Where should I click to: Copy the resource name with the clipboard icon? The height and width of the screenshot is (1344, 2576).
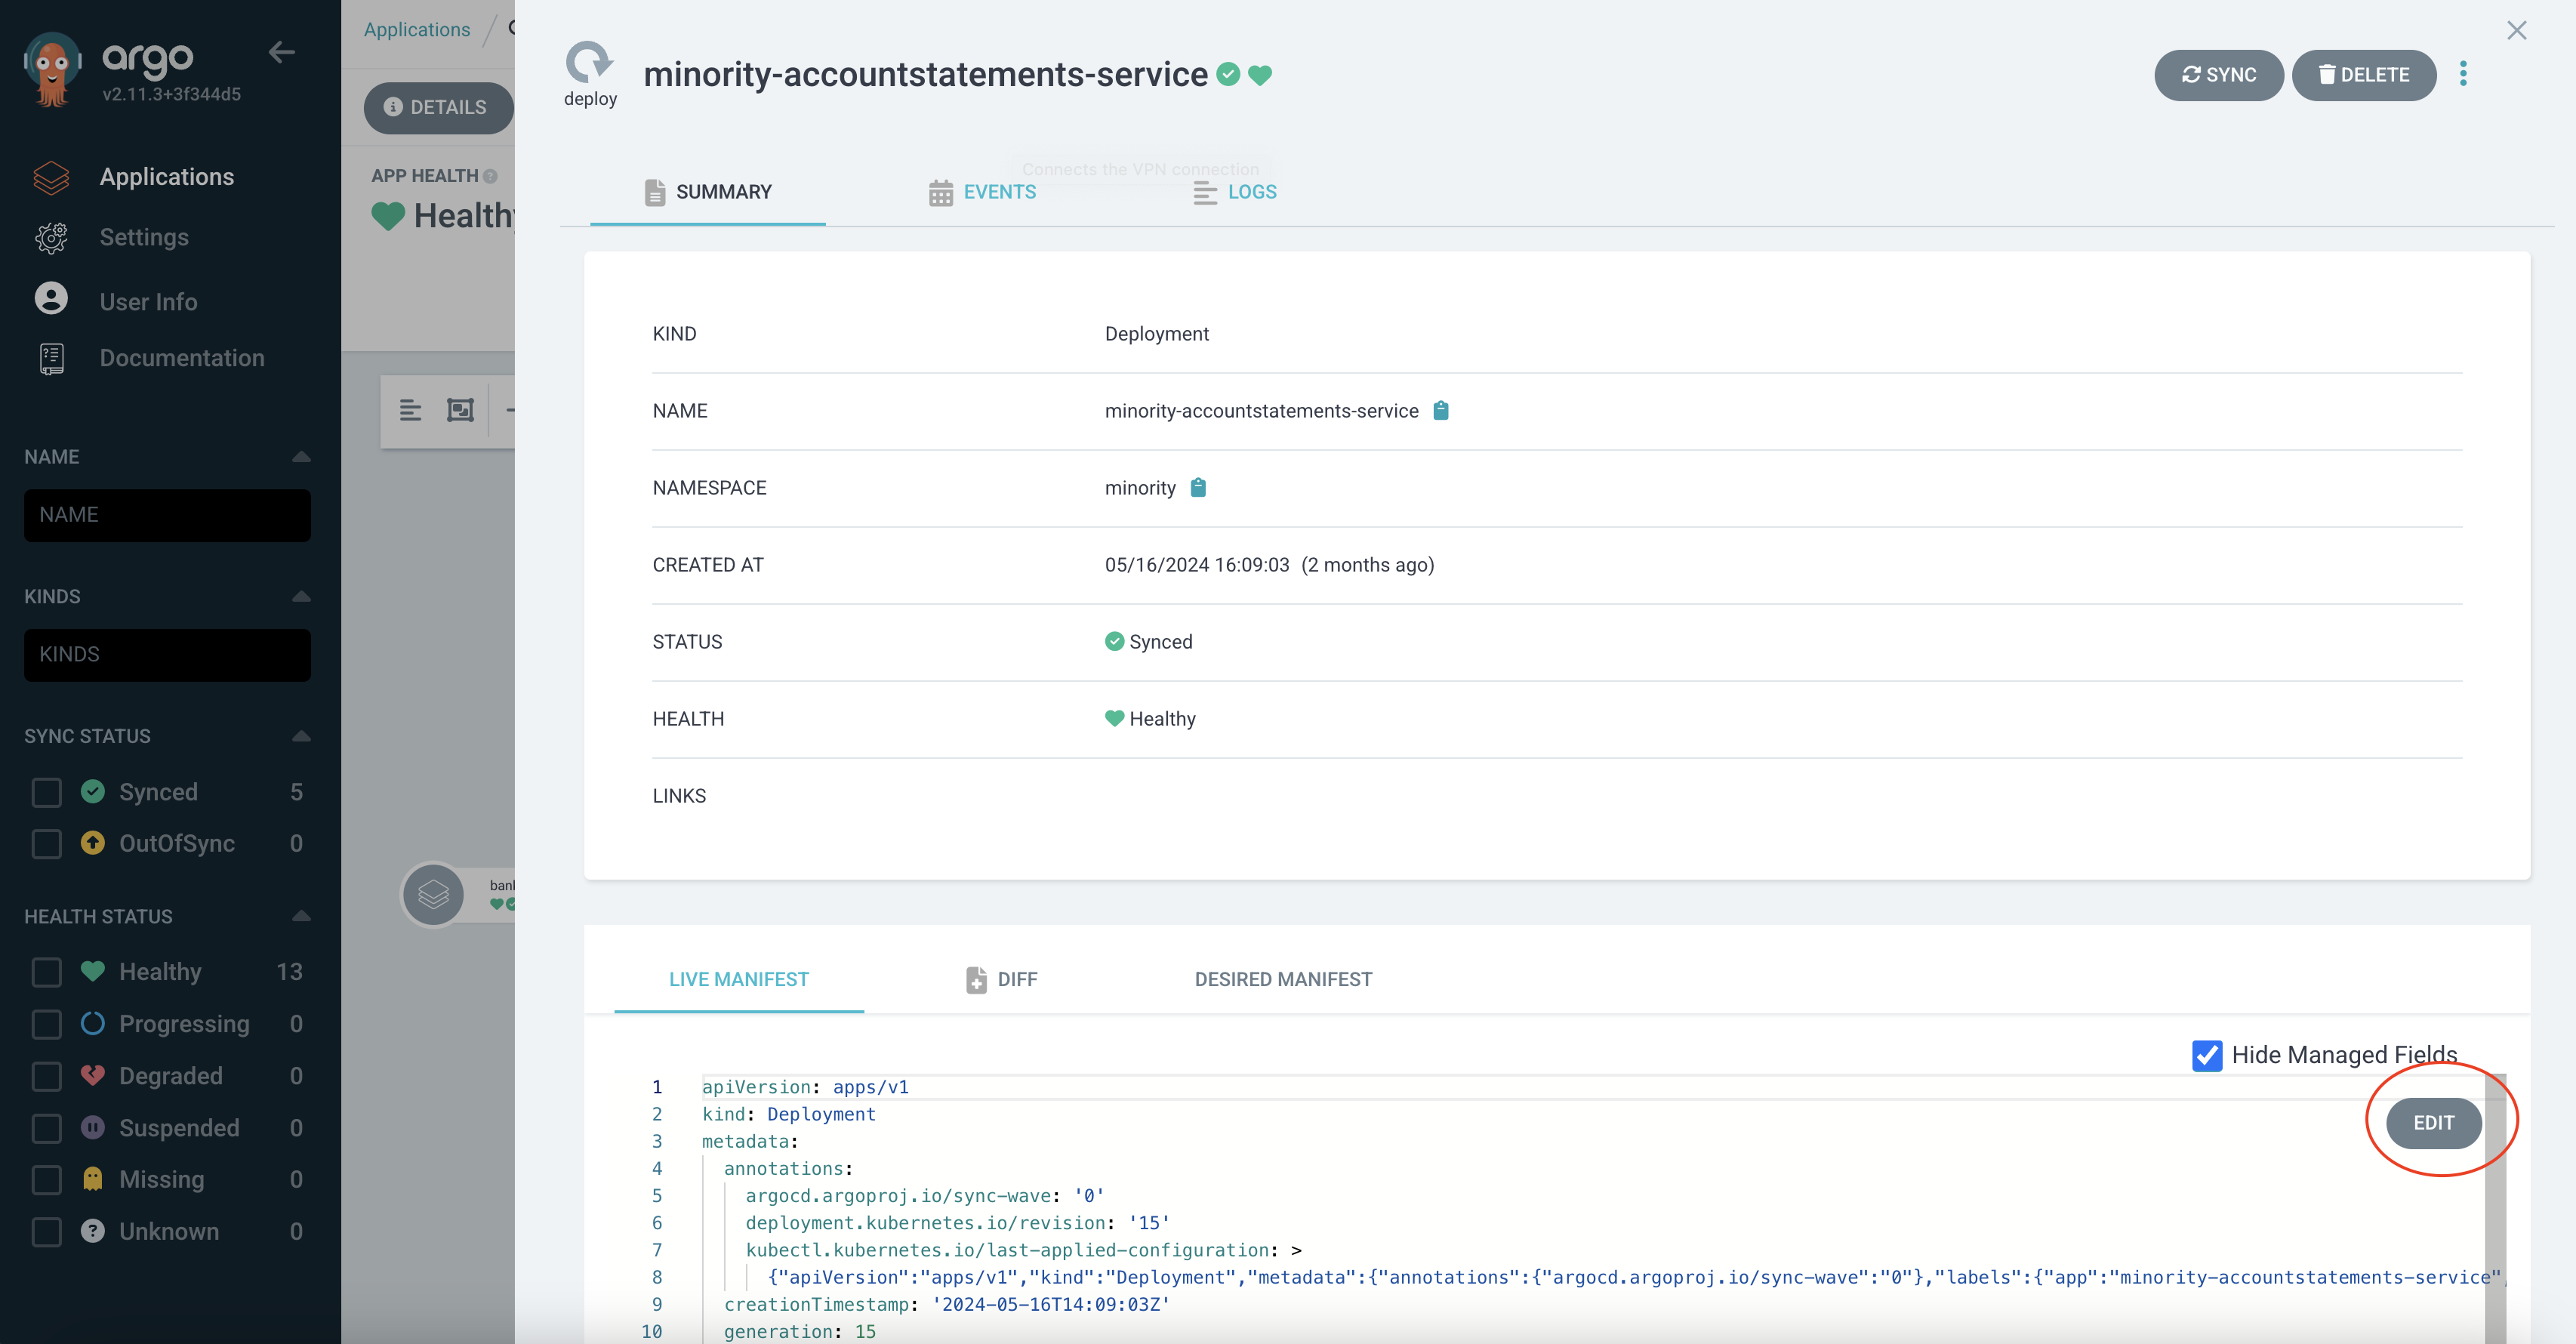1440,411
